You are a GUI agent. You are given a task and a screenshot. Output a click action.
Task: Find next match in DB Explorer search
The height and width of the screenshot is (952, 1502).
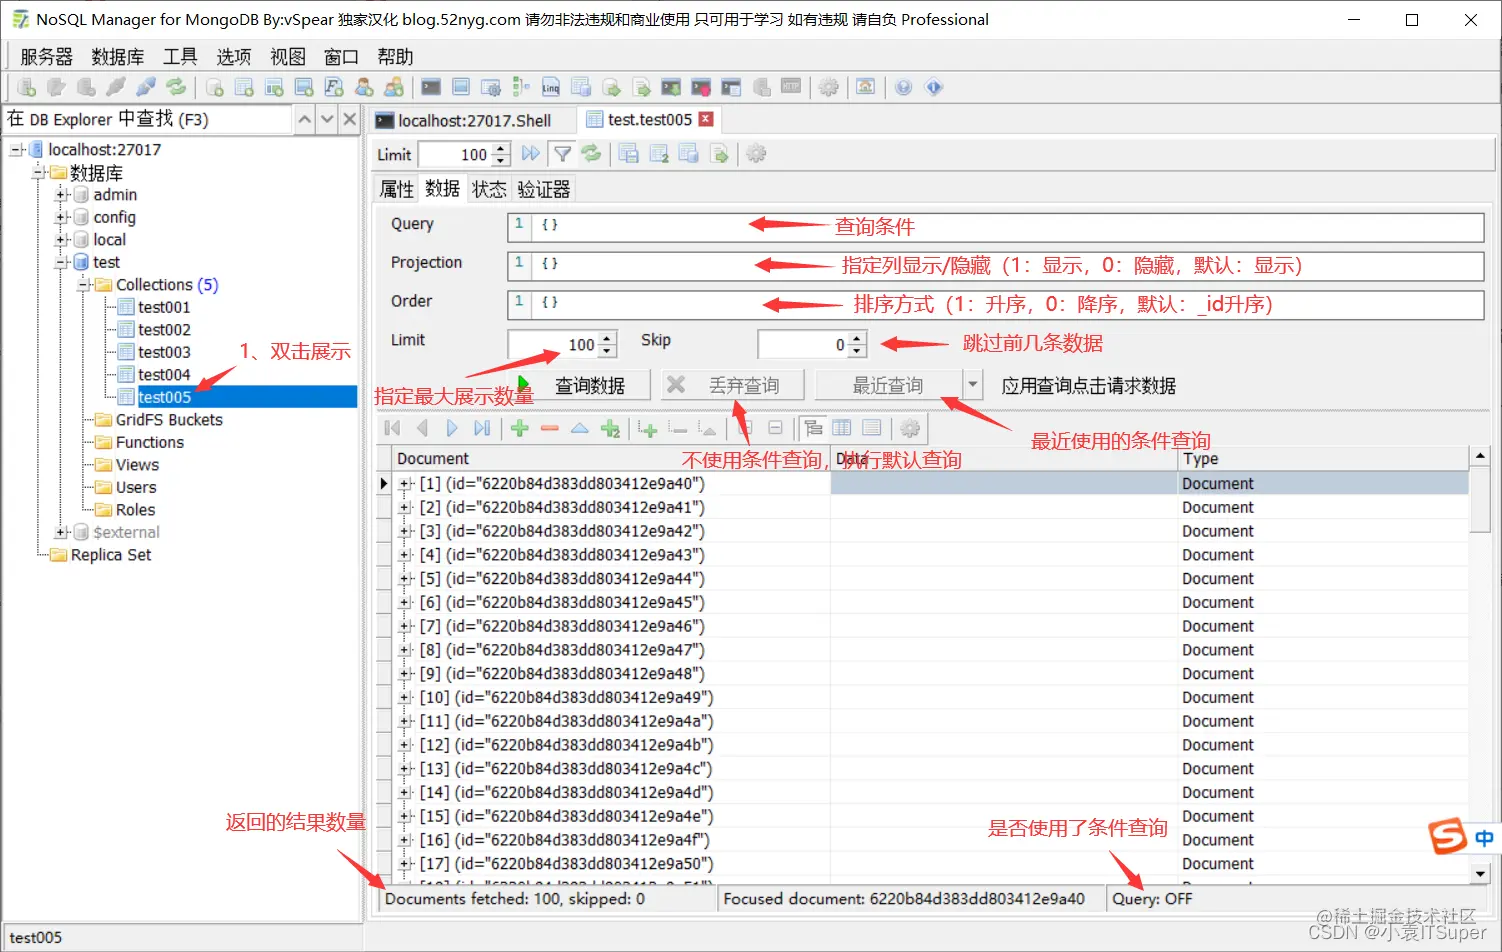coord(327,119)
